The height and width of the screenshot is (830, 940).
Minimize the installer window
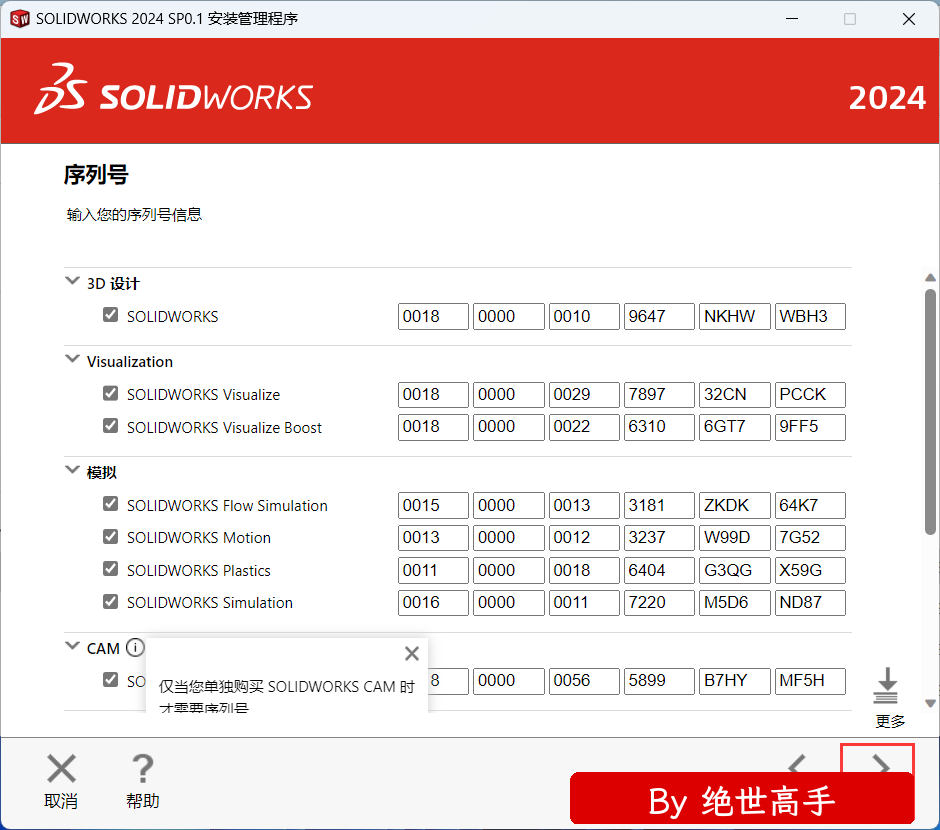pos(792,19)
